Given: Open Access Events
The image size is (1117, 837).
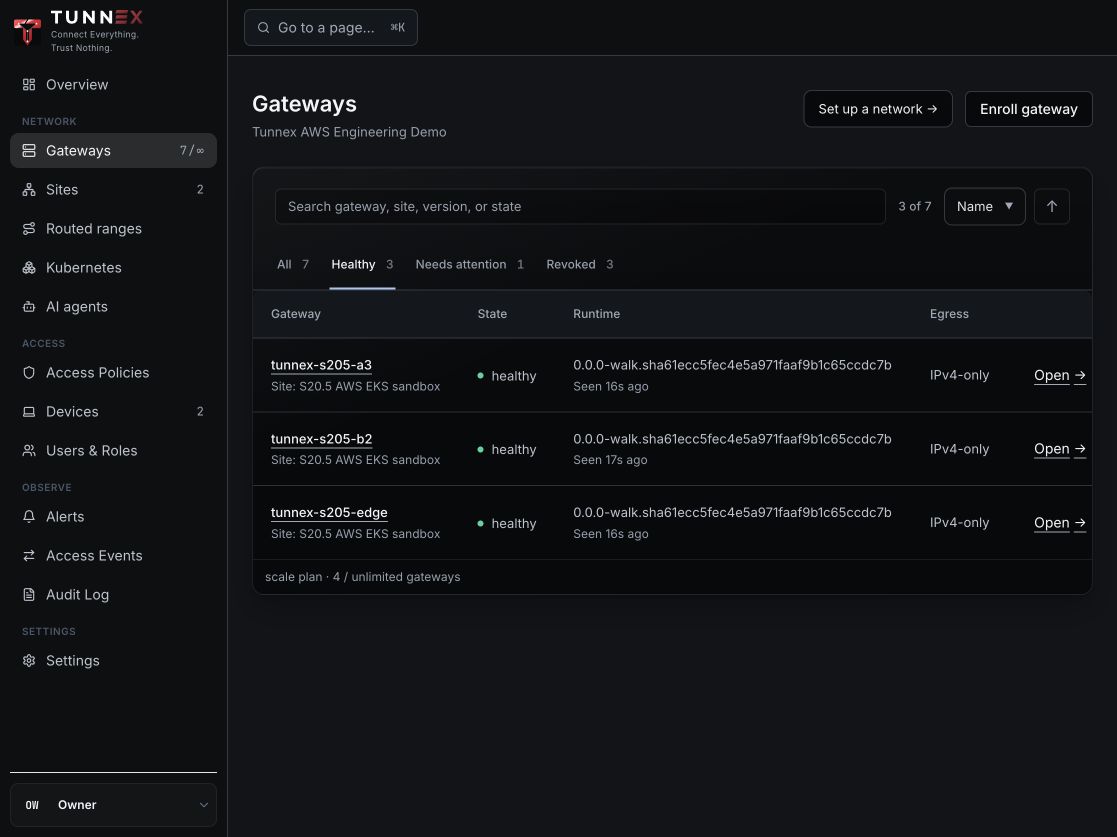Looking at the screenshot, I should click(113, 556).
